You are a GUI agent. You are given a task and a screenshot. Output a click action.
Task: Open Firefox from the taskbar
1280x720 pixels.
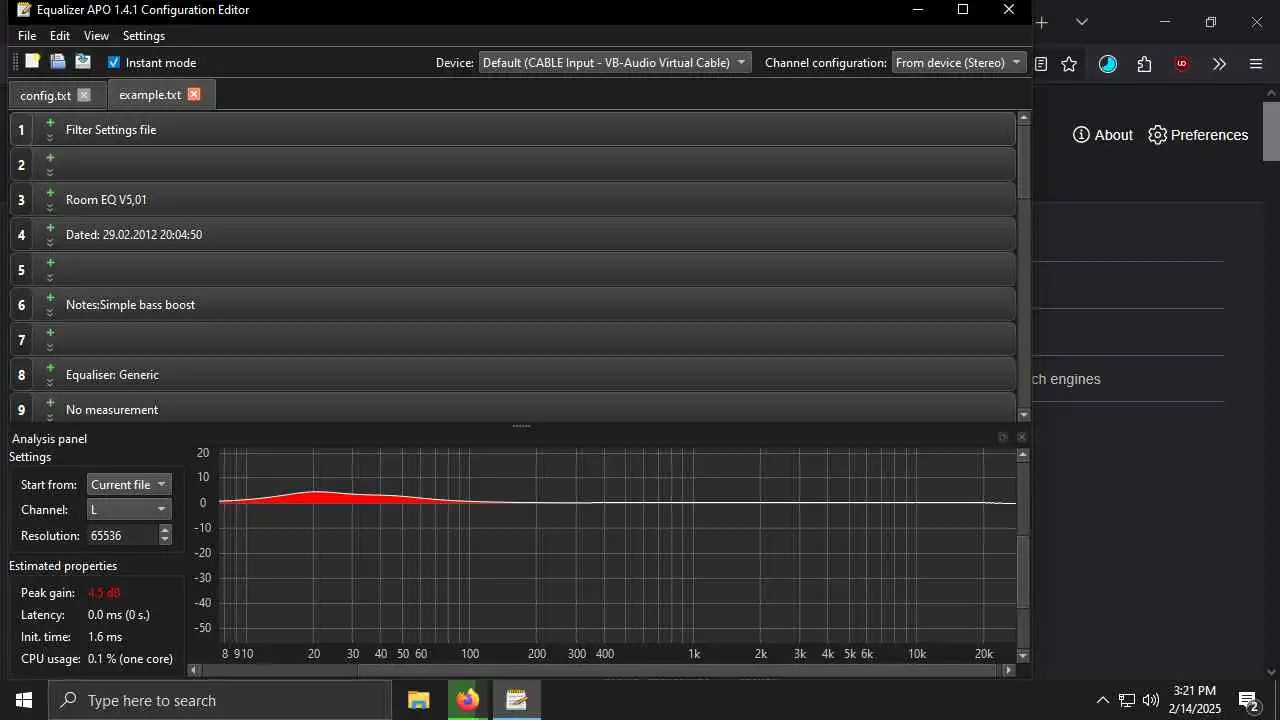pos(467,700)
